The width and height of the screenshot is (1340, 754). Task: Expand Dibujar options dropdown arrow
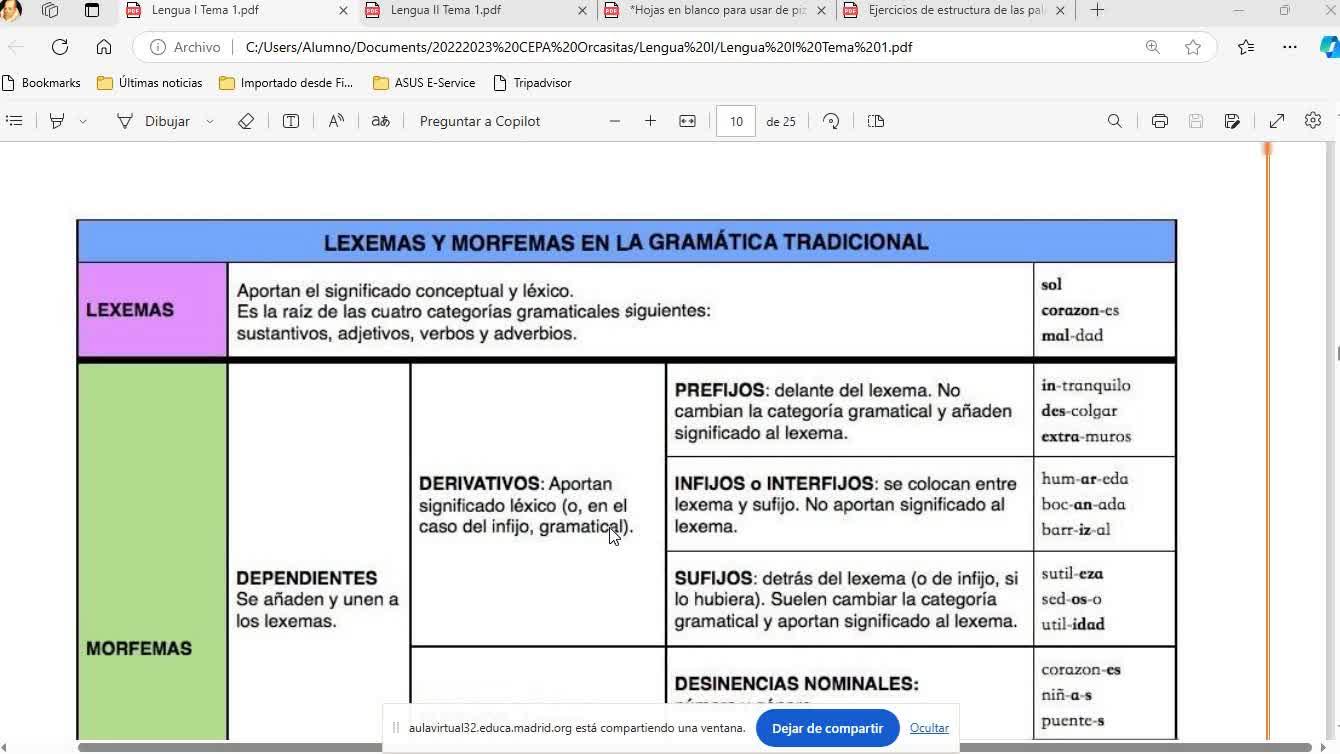pos(209,121)
